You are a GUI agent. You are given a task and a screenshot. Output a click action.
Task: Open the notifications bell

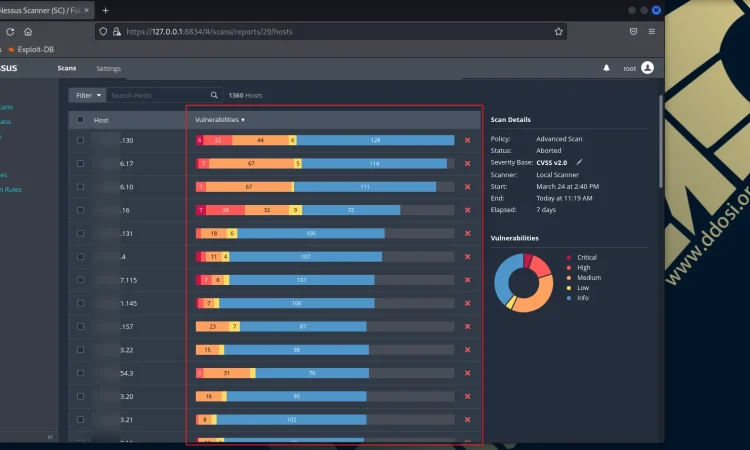coord(606,68)
